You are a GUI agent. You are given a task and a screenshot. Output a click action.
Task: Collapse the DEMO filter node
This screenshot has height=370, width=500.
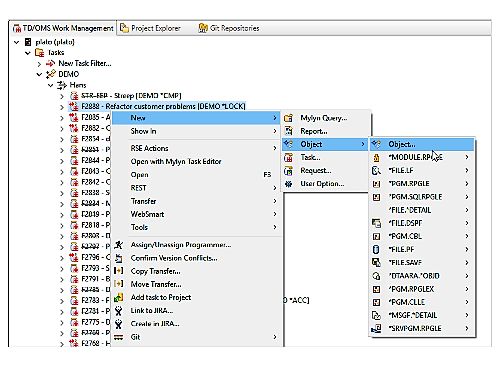pyautogui.click(x=39, y=74)
